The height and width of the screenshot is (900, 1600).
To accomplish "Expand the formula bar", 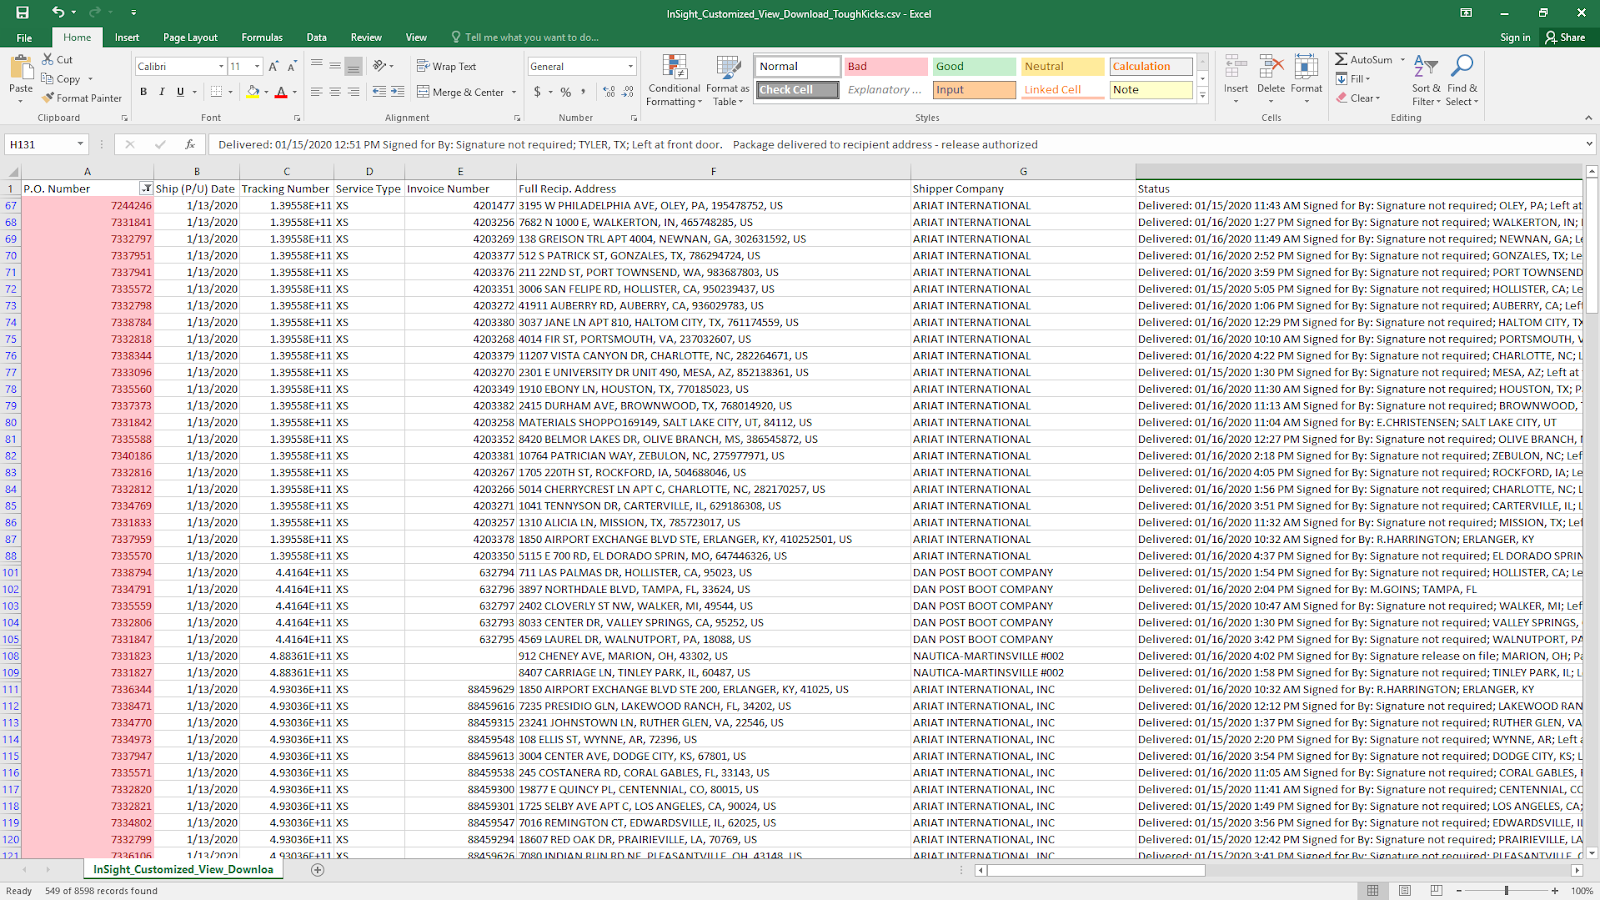I will (1589, 144).
